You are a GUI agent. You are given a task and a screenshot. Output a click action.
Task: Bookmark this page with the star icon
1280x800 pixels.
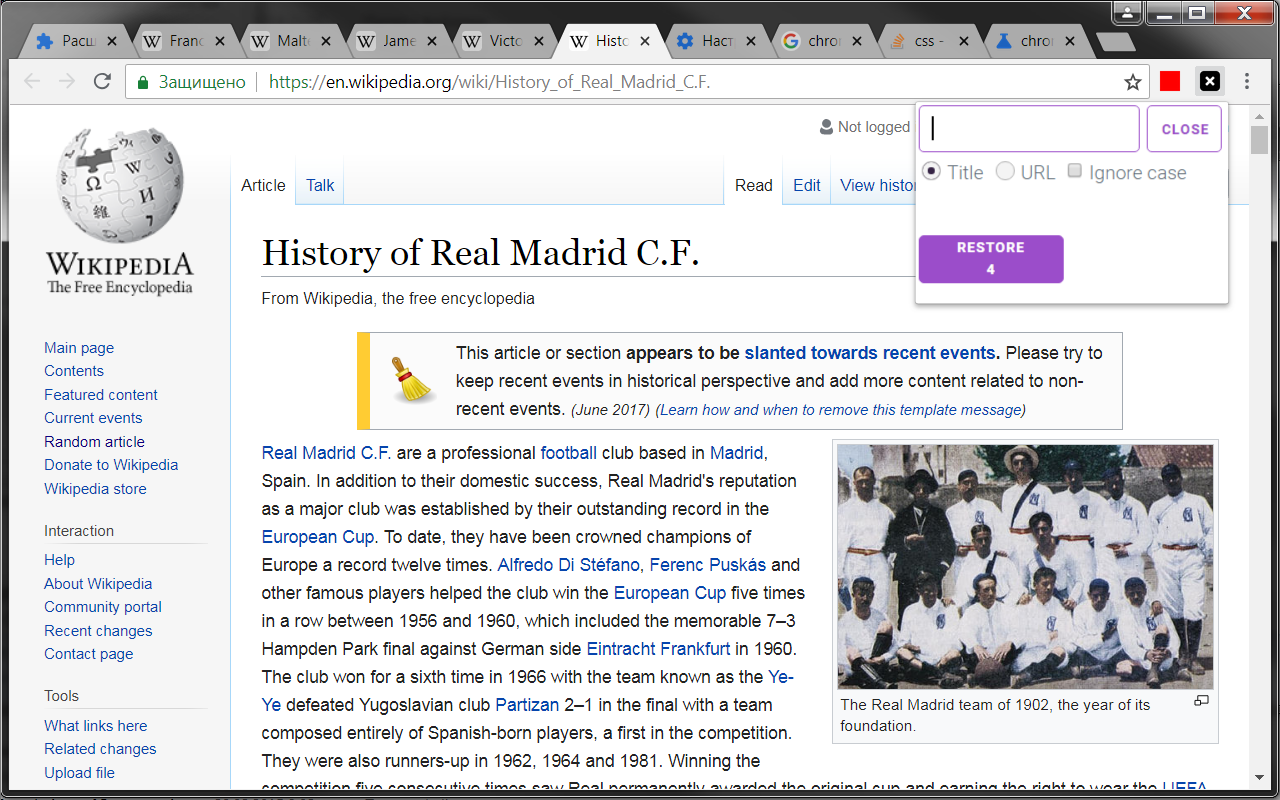click(1132, 82)
